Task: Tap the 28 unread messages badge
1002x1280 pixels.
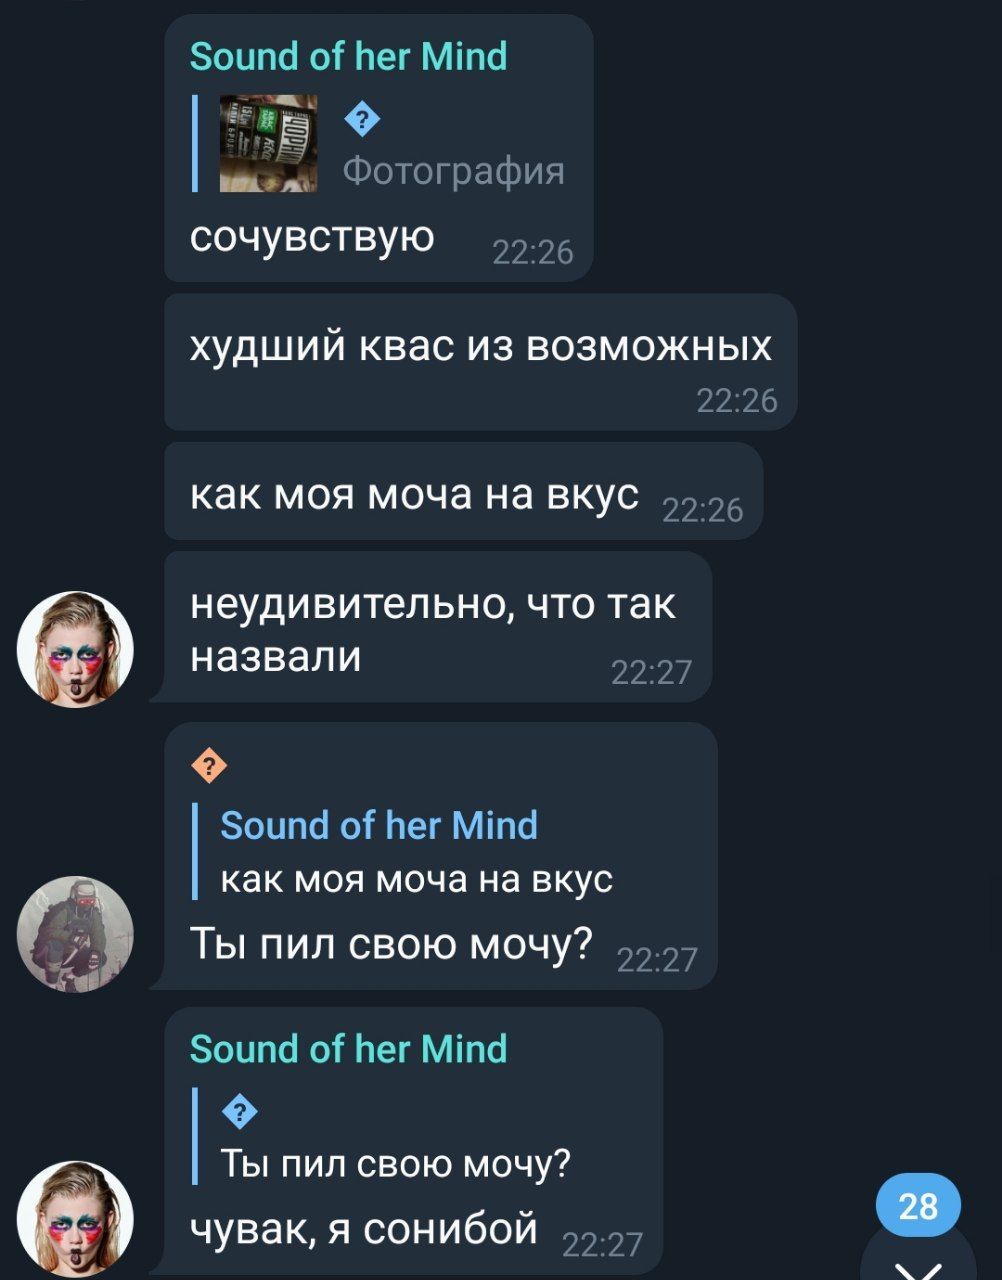Action: point(918,1206)
